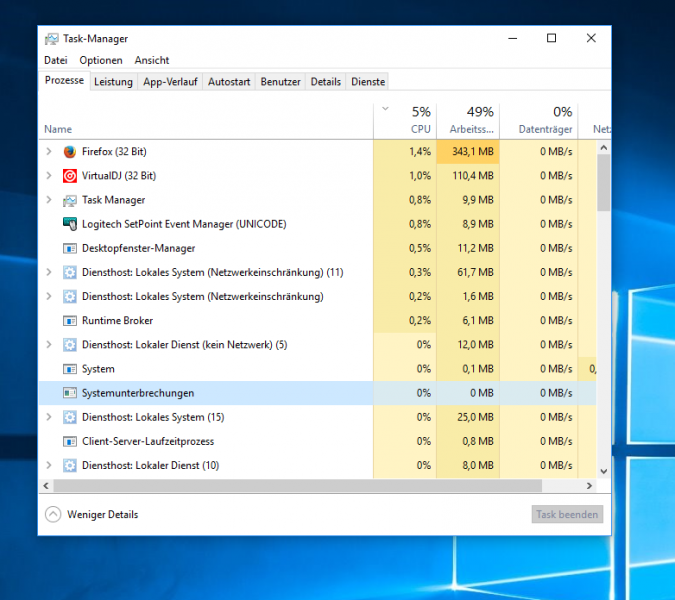Image resolution: width=675 pixels, height=600 pixels.
Task: Click the horizontal scrollbar thumb
Action: (297, 486)
